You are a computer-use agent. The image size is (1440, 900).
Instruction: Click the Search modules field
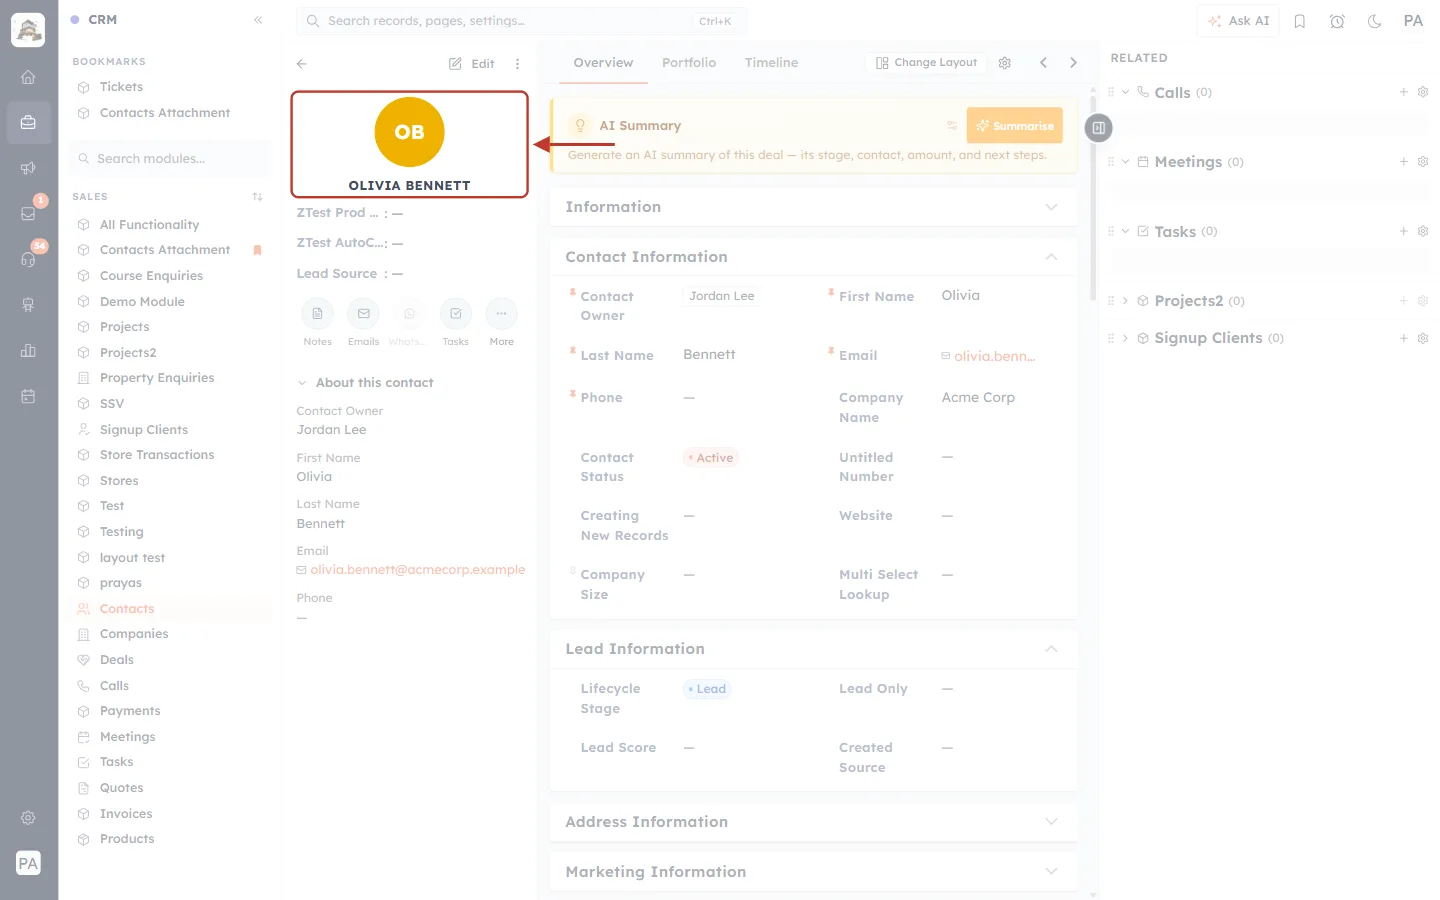tap(170, 159)
